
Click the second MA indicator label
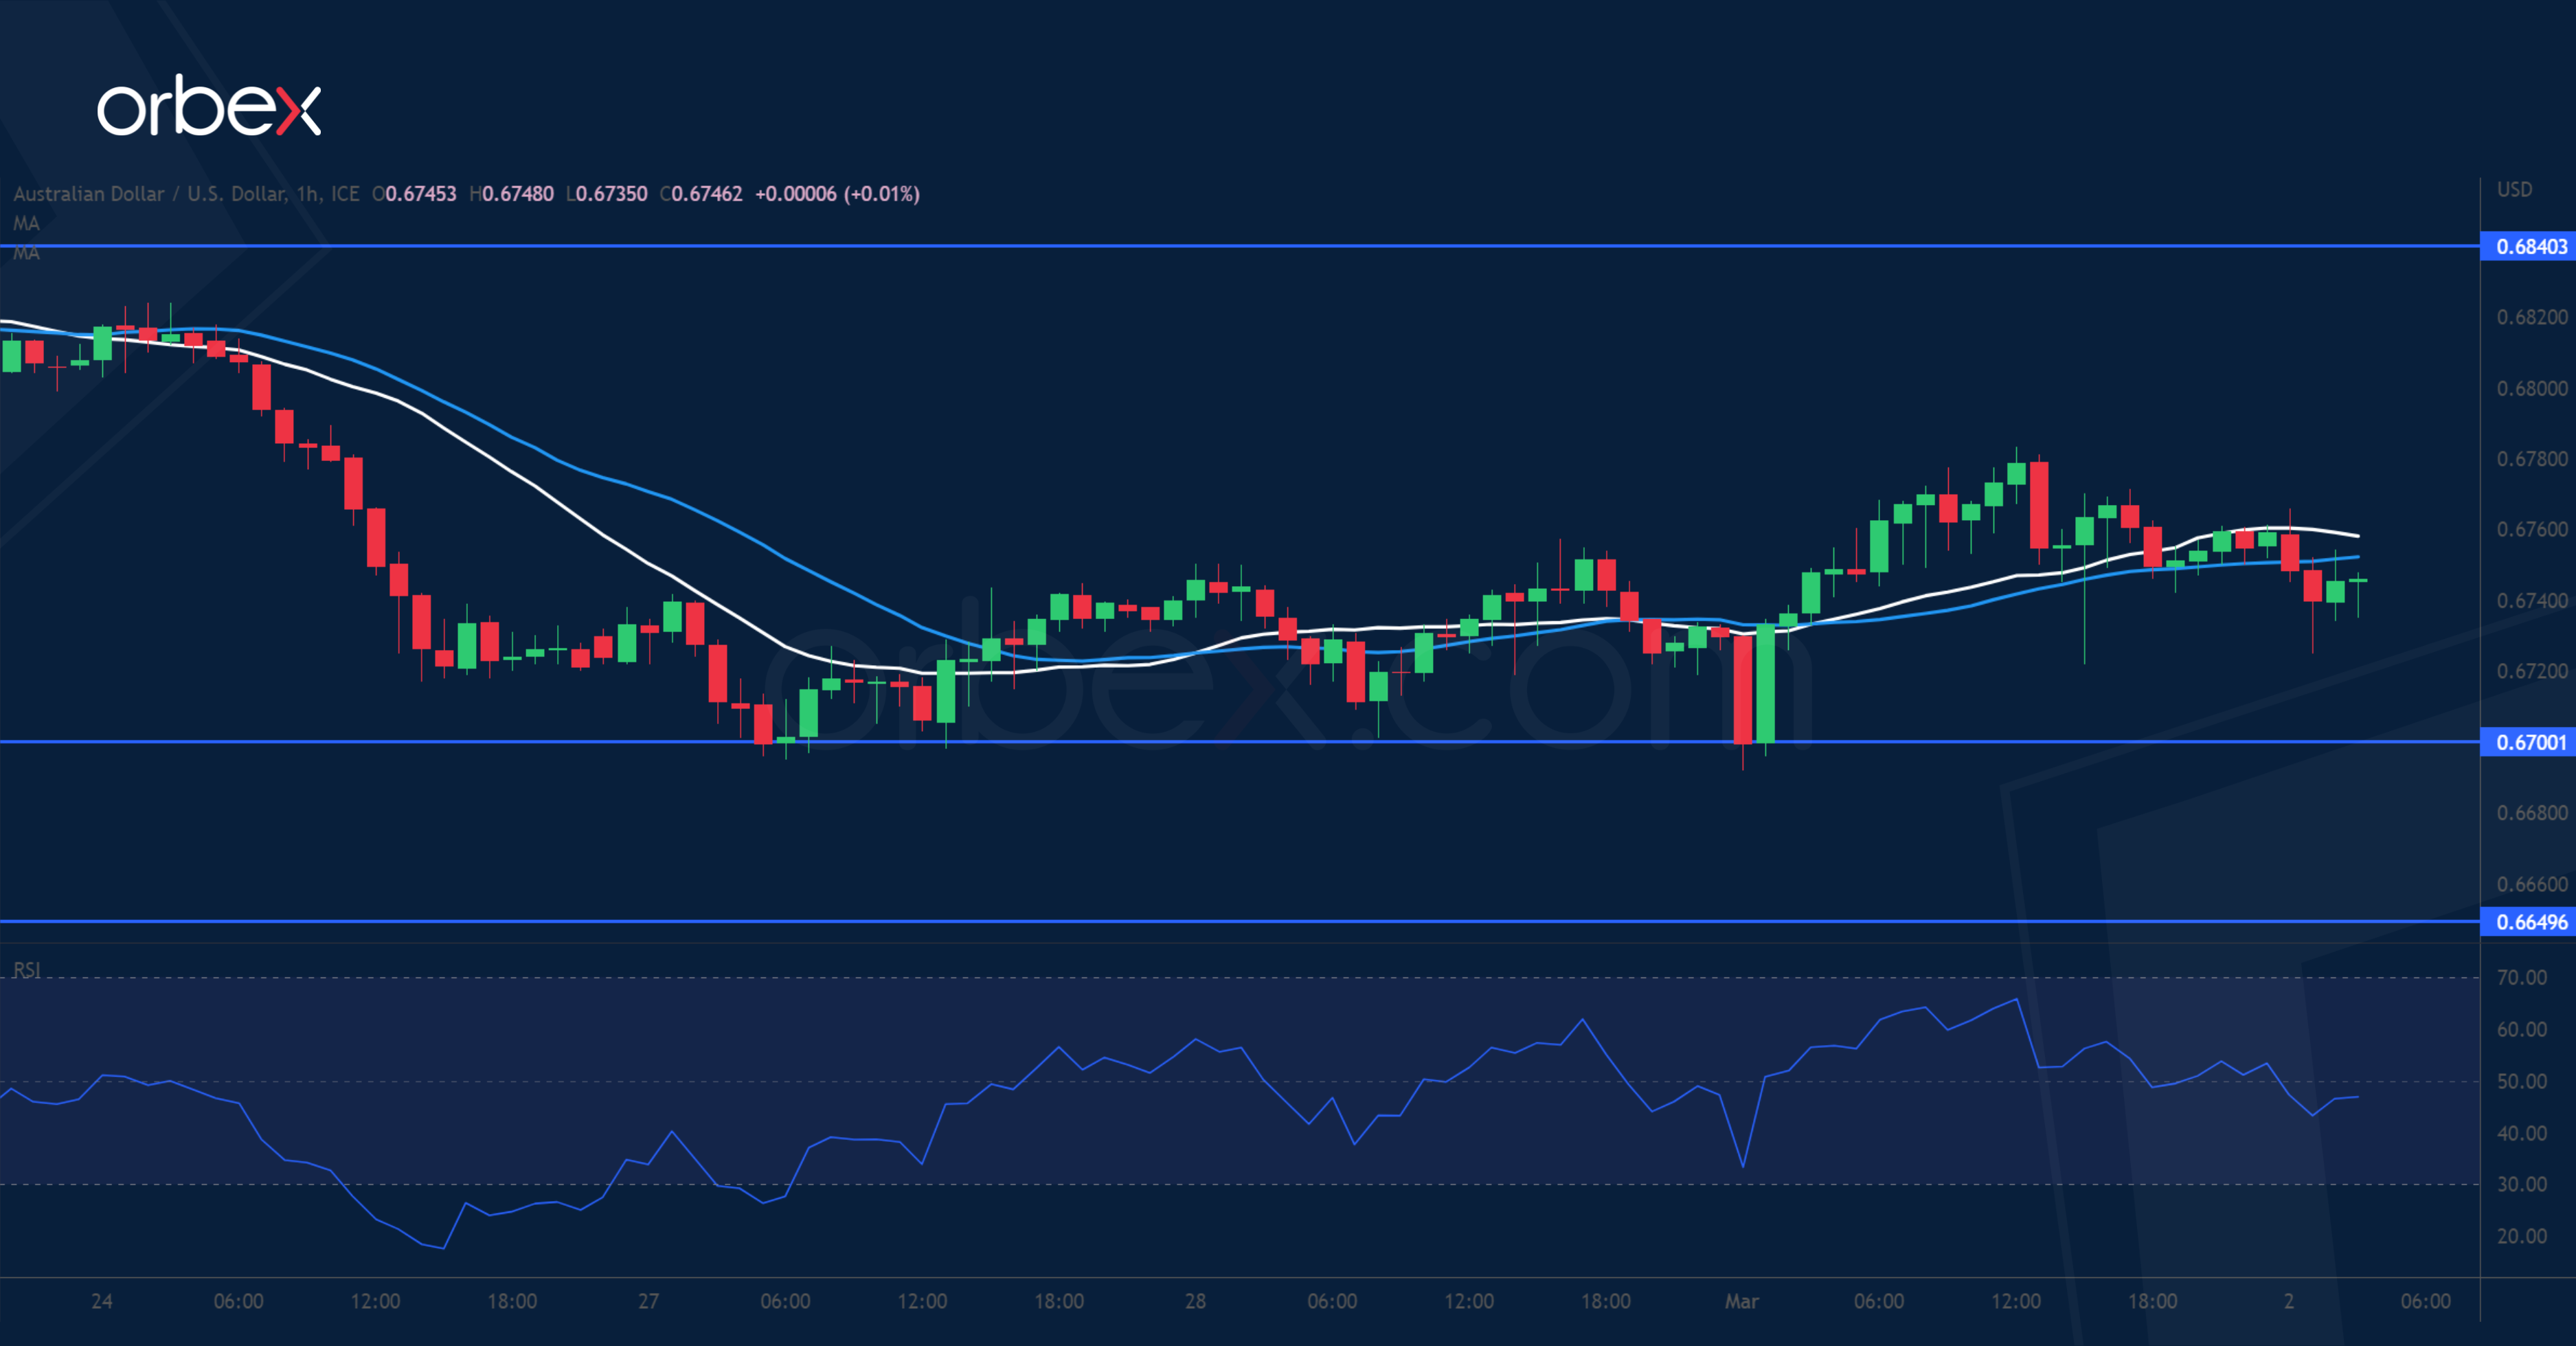(x=26, y=253)
